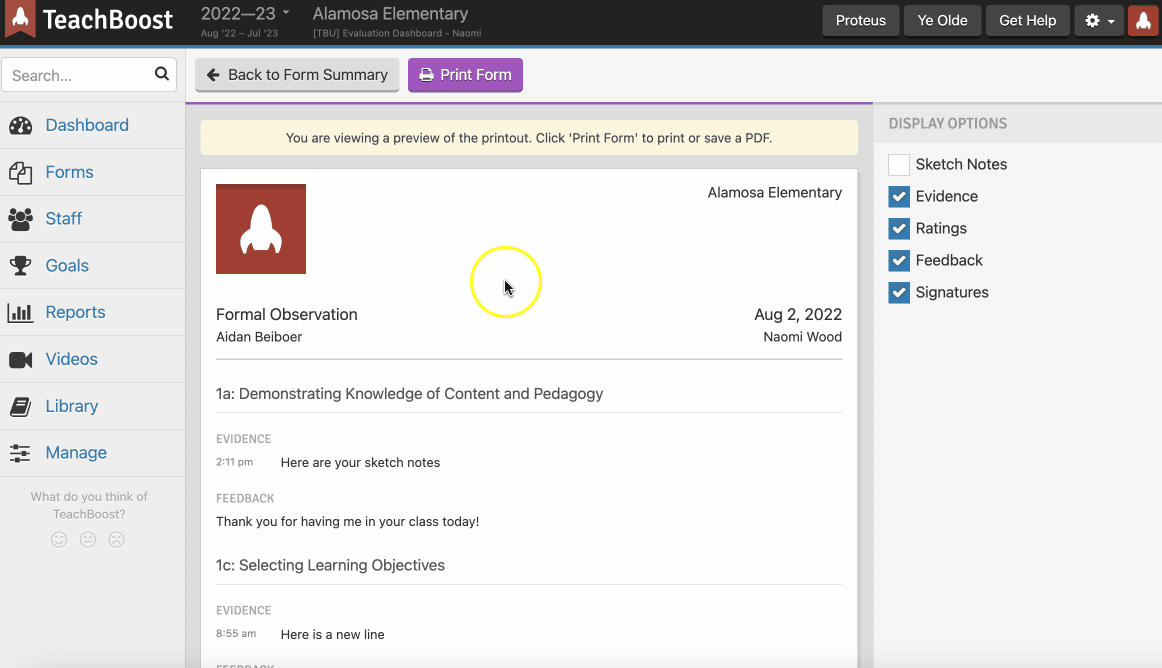This screenshot has height=668, width=1162.
Task: Click heading 1a: Demonstrating Knowledge of Content
Action: 410,394
